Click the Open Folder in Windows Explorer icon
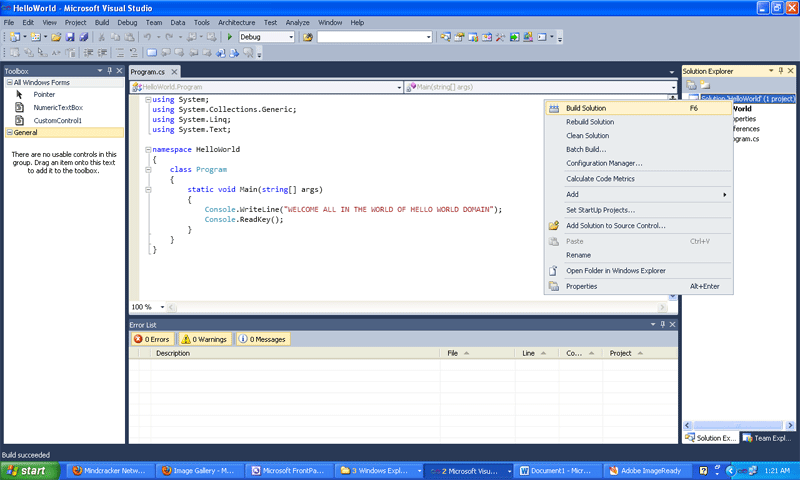Viewport: 800px width, 480px height. coord(554,270)
